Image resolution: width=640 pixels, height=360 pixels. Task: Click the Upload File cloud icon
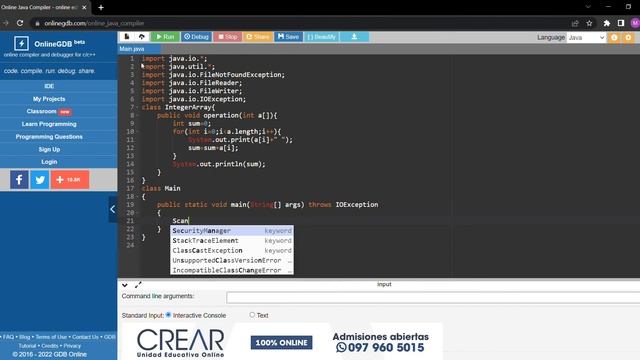(142, 37)
